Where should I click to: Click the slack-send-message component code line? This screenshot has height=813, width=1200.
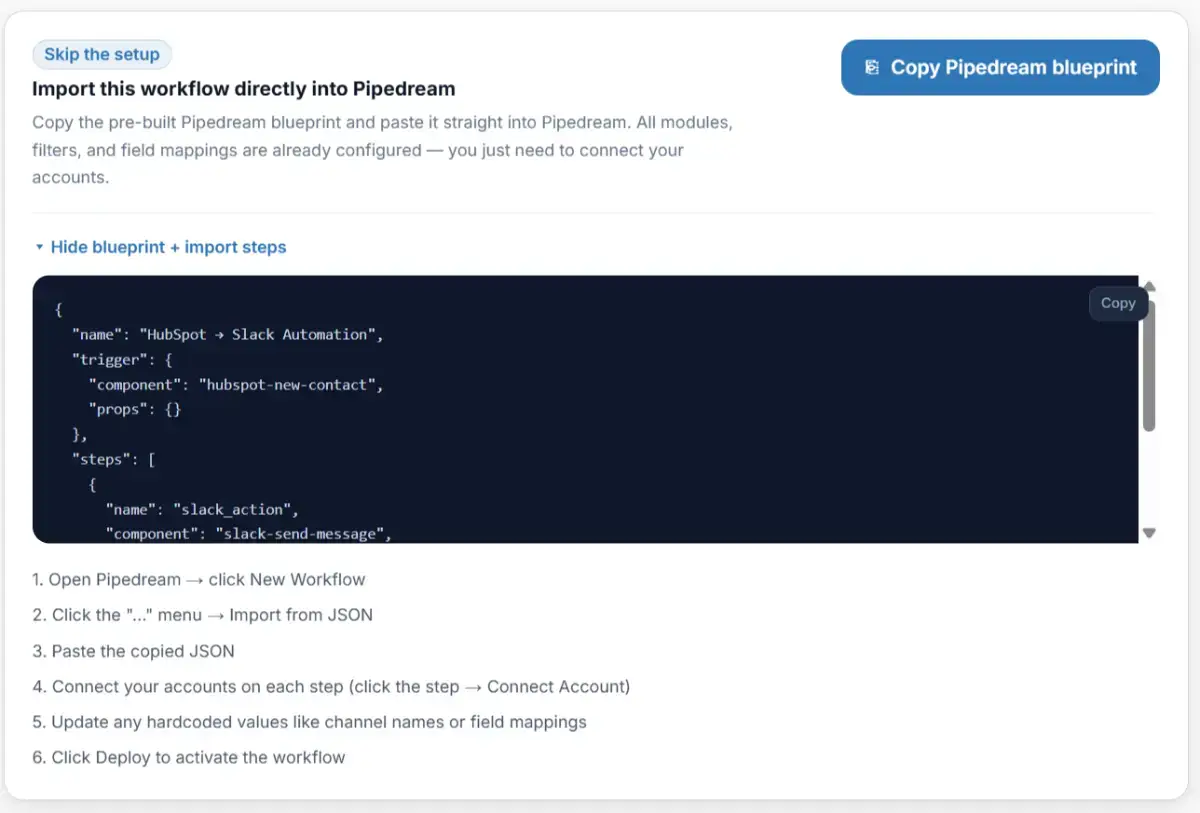point(249,534)
